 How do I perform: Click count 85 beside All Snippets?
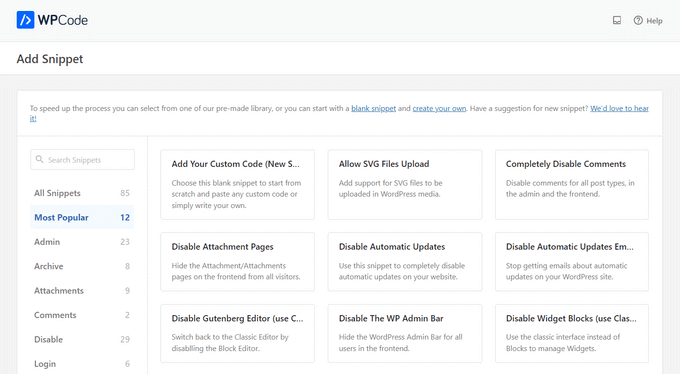click(125, 193)
